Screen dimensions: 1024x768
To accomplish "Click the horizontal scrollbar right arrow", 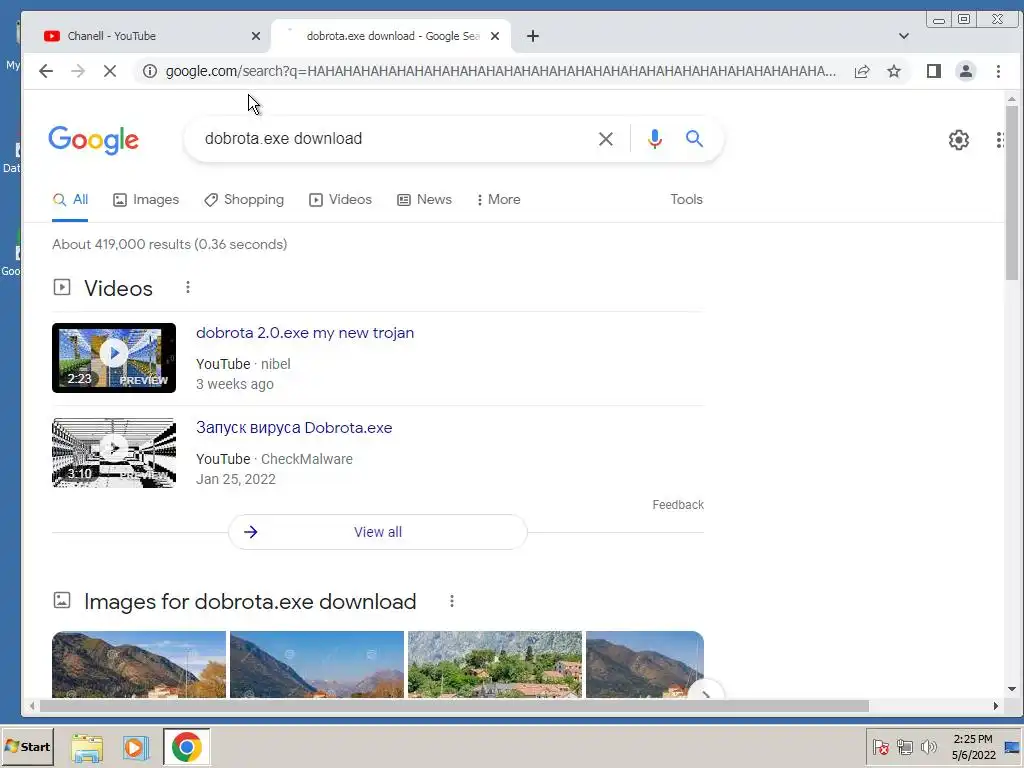I will click(x=995, y=706).
